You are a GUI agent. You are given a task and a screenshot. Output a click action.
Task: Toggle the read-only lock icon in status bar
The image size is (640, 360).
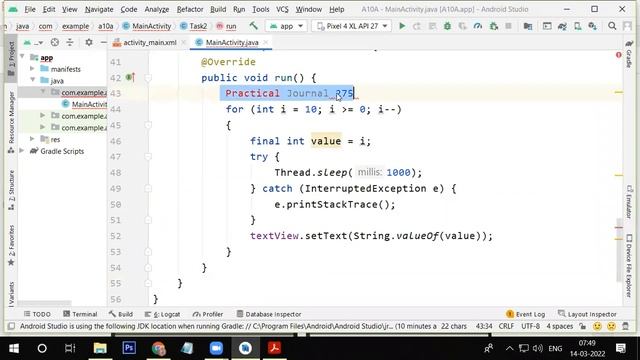point(583,326)
